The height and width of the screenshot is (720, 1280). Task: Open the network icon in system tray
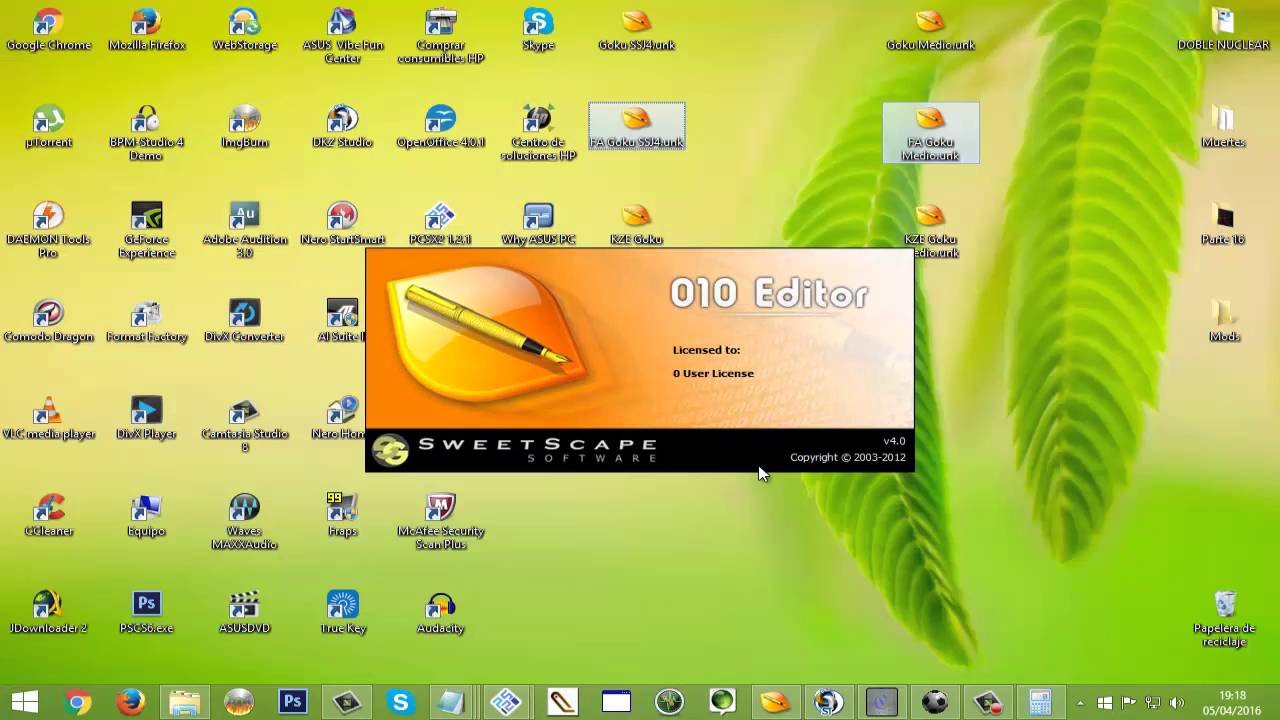[1153, 703]
